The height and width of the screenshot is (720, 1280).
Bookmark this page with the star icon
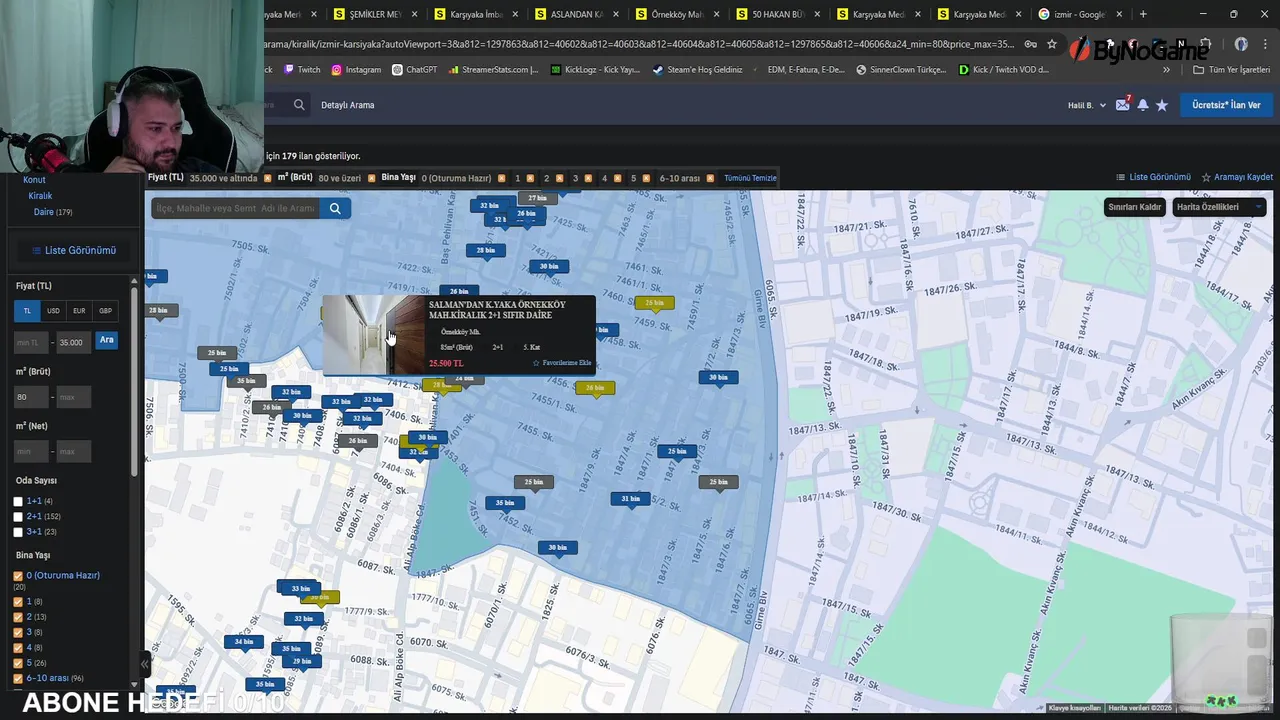pyautogui.click(x=1052, y=44)
